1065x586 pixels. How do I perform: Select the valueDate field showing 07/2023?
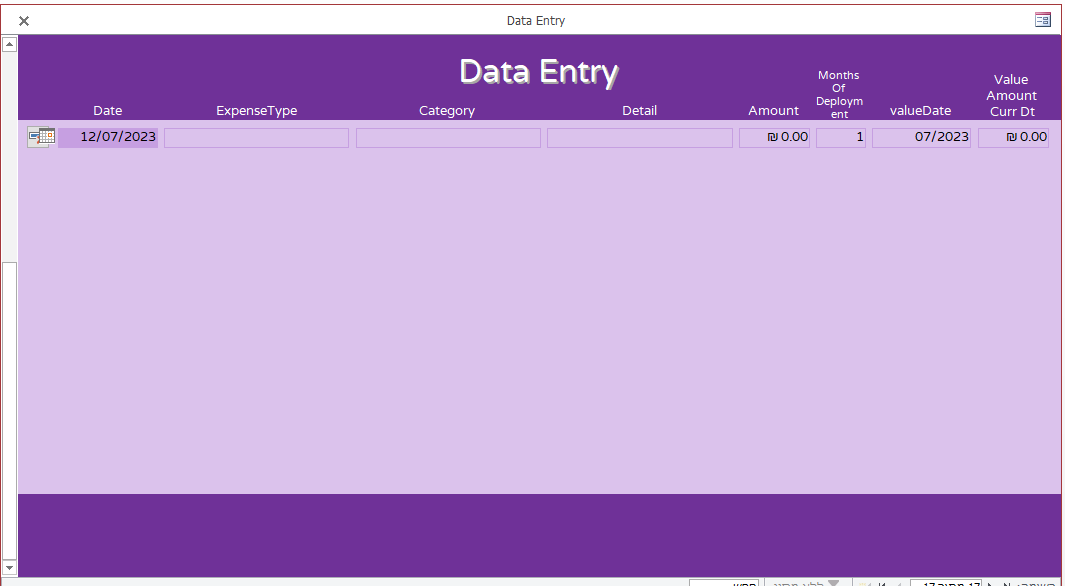(920, 138)
